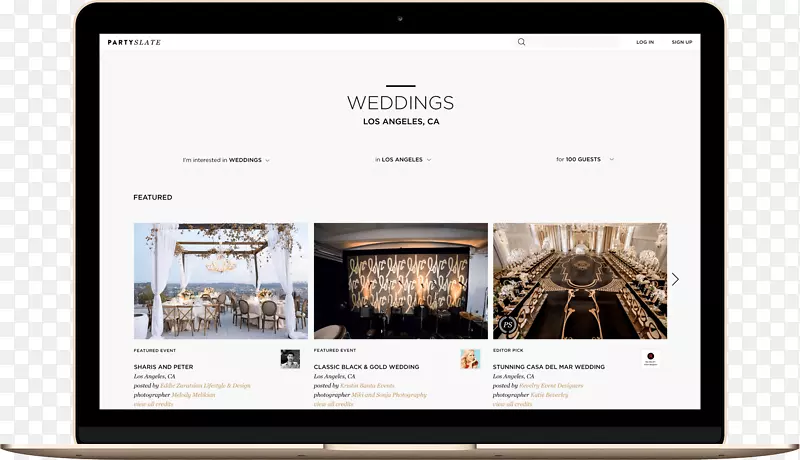Click the PartySlate logo
Screen dimensions: 800x460
134,42
